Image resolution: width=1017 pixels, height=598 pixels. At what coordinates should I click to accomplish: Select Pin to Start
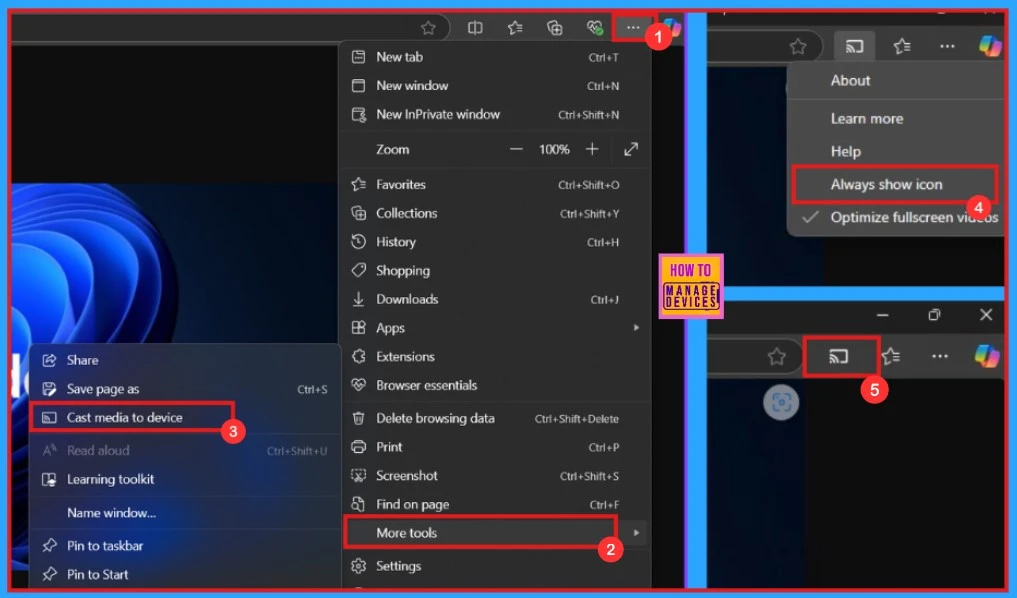click(x=185, y=574)
